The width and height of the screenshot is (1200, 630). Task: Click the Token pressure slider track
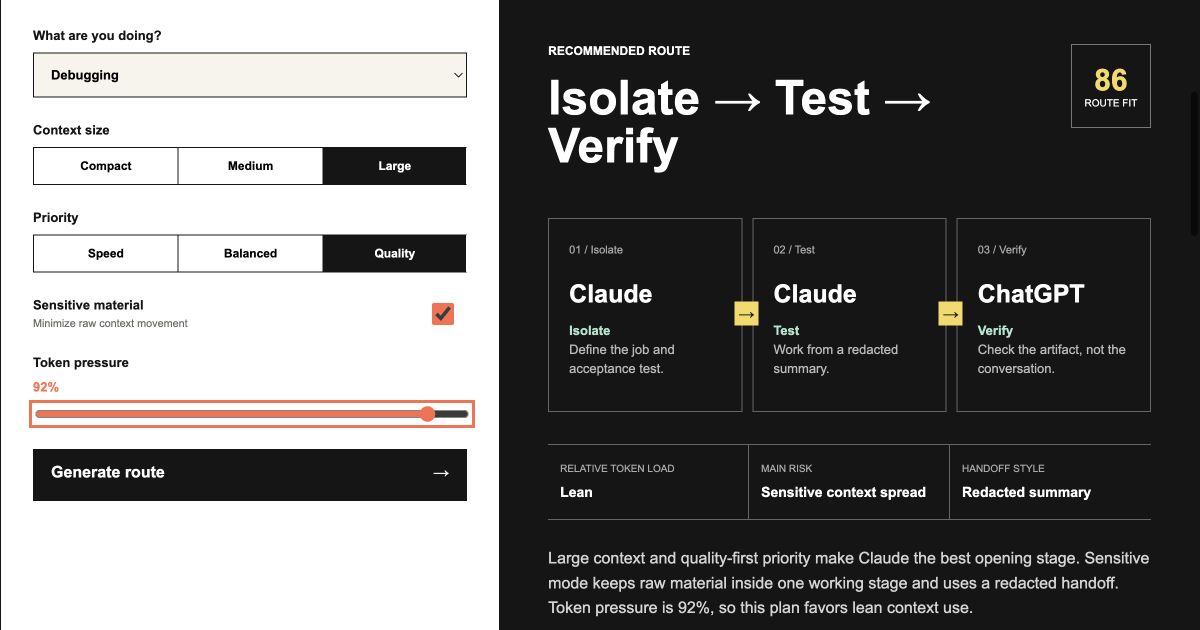[252, 414]
